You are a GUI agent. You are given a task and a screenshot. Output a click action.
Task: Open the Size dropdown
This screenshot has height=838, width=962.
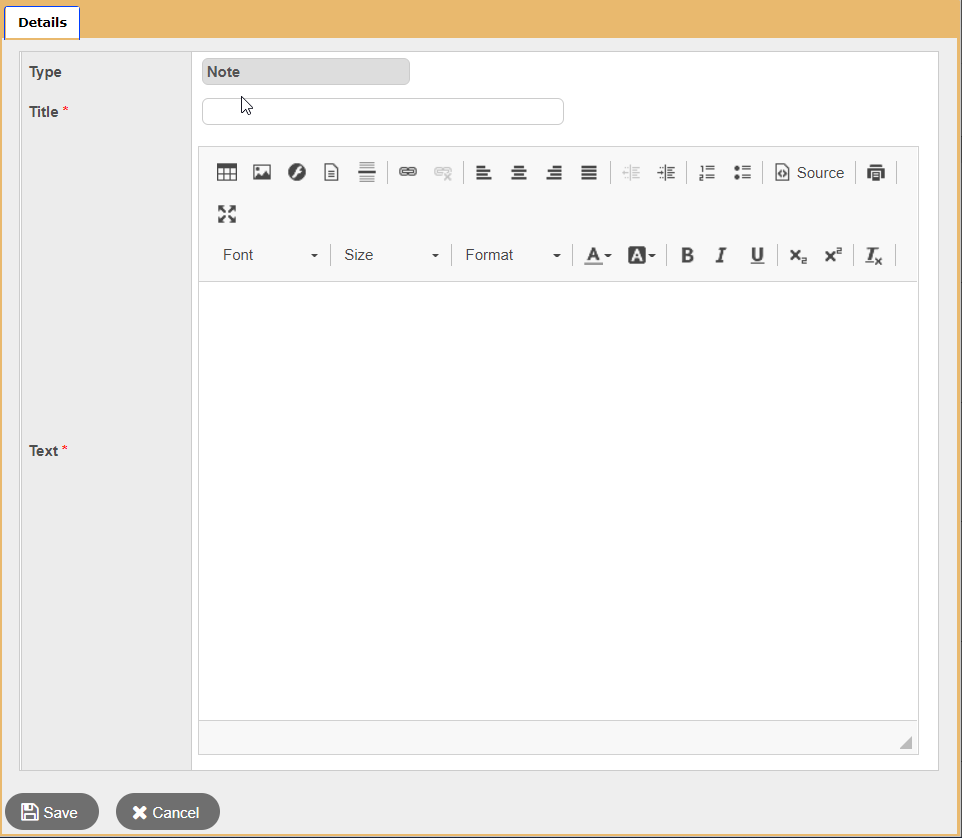tap(390, 255)
